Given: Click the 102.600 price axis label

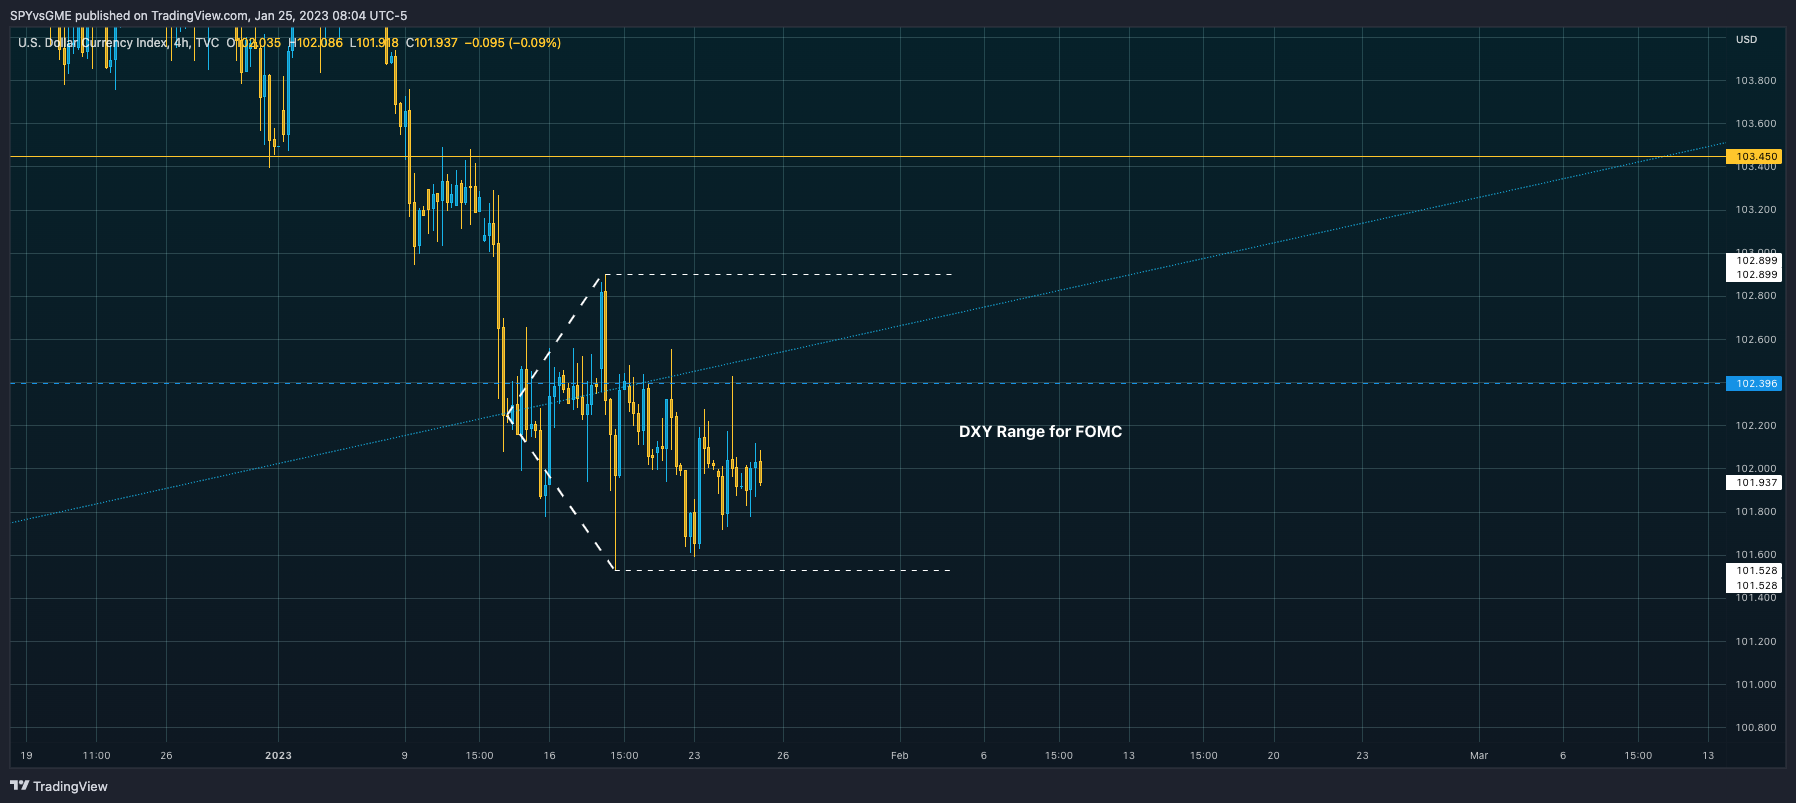Looking at the screenshot, I should click(x=1756, y=340).
